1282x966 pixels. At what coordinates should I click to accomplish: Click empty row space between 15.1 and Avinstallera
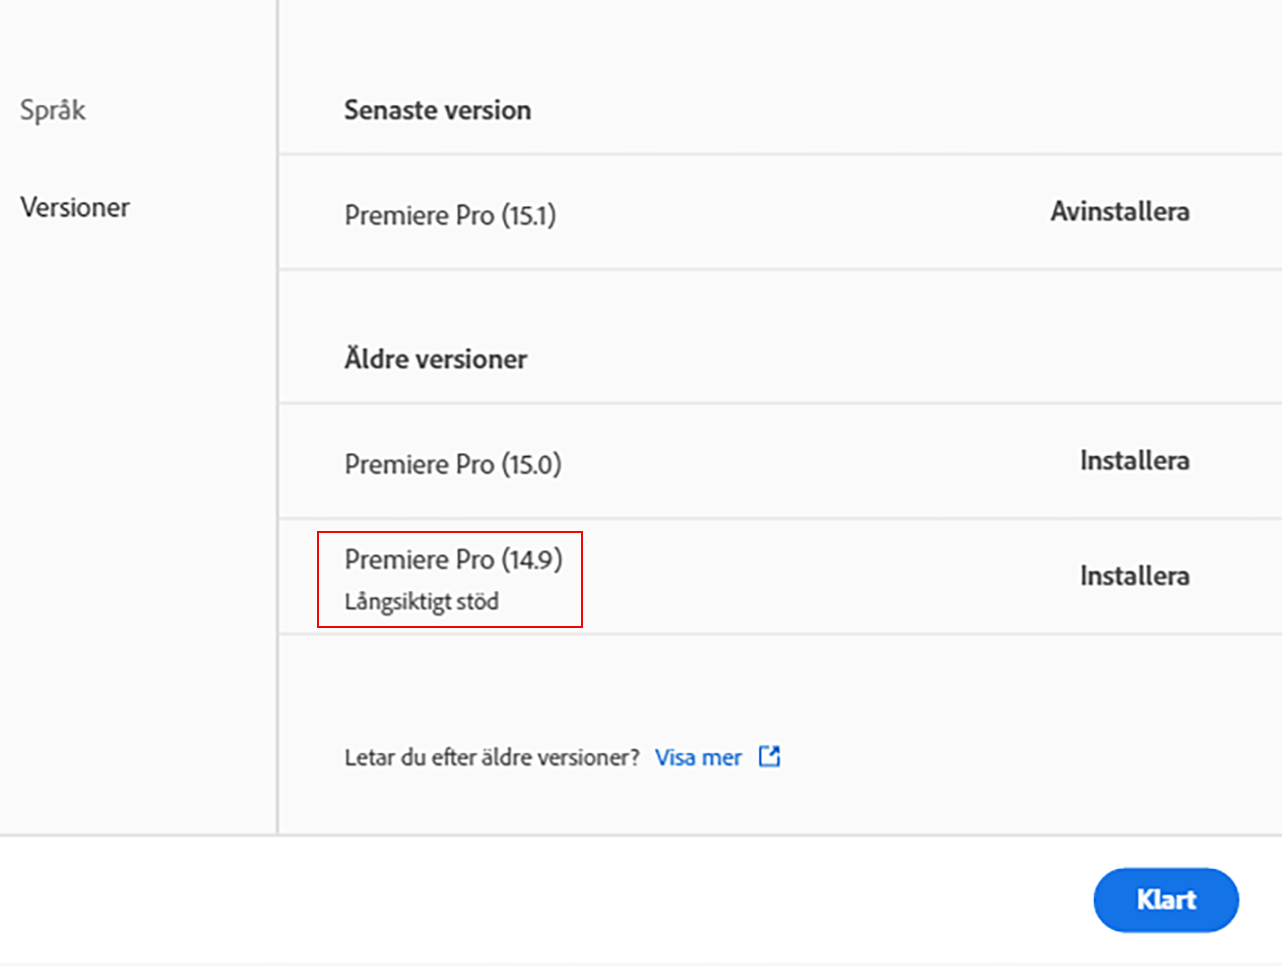(800, 213)
